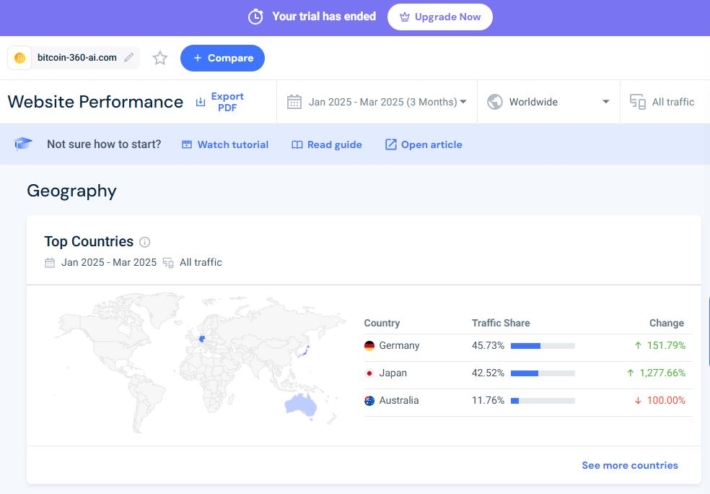Image resolution: width=710 pixels, height=494 pixels.
Task: Click the devices icon beside All traffic header
Action: click(638, 102)
